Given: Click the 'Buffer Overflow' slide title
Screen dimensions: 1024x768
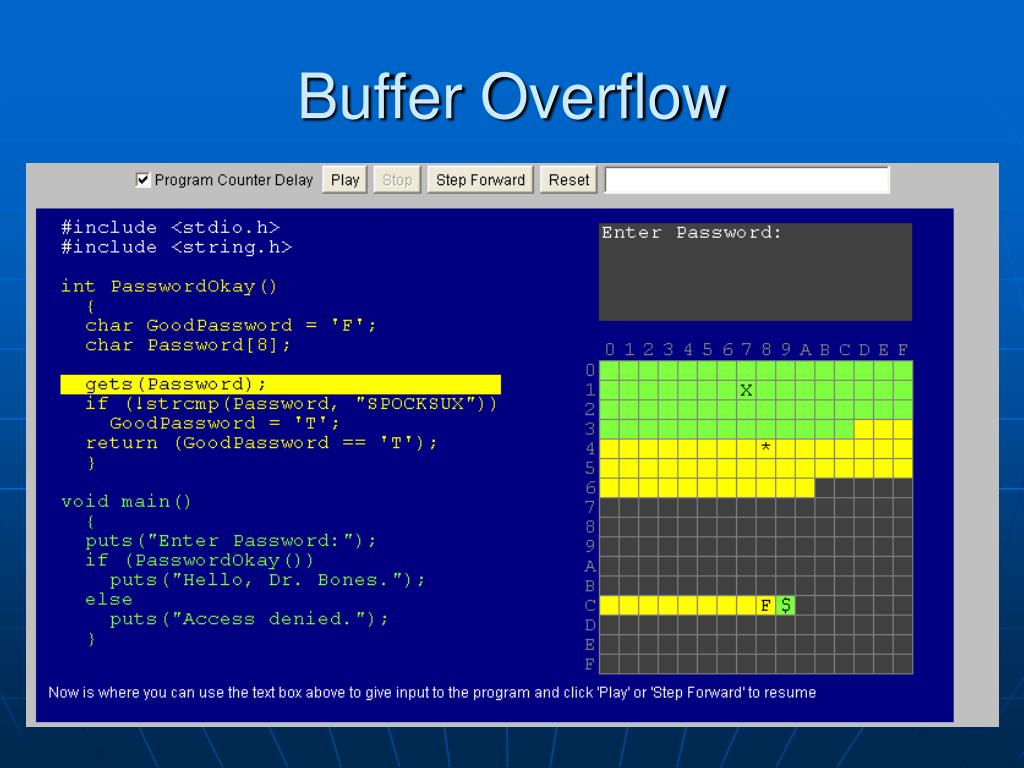Looking at the screenshot, I should 511,98.
